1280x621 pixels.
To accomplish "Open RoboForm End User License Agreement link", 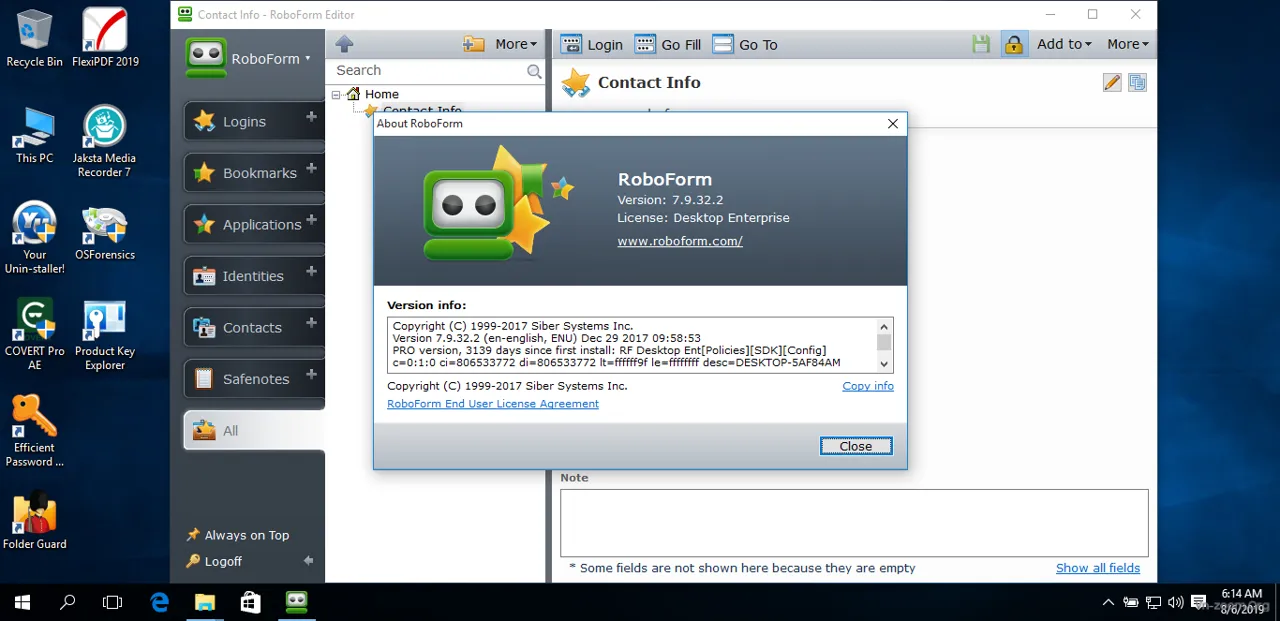I will [x=493, y=404].
